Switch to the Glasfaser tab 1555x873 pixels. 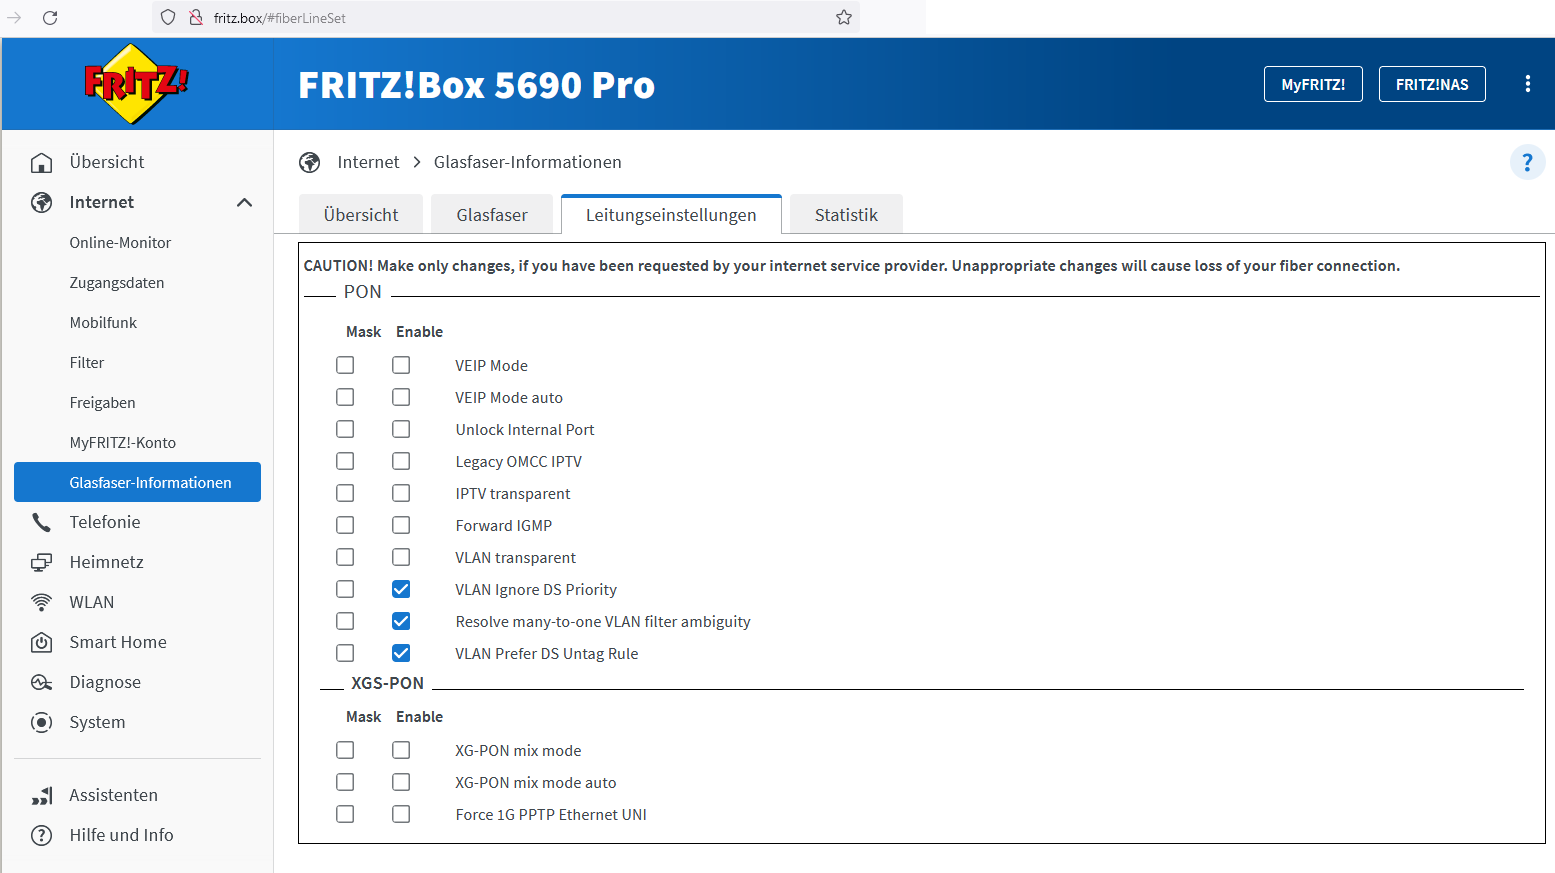[492, 214]
